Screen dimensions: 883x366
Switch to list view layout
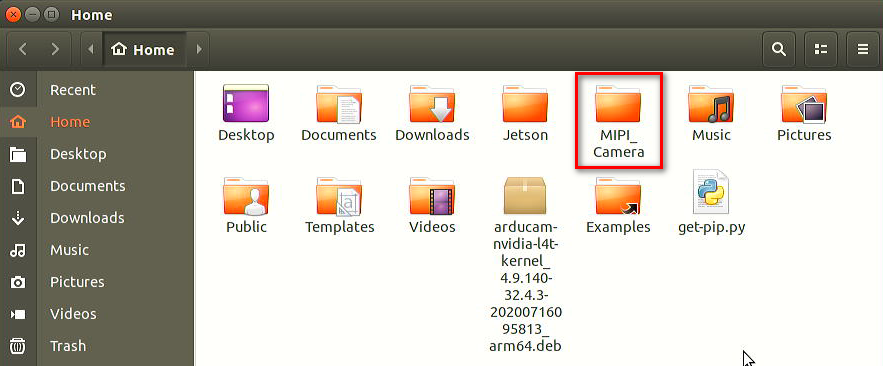[821, 50]
